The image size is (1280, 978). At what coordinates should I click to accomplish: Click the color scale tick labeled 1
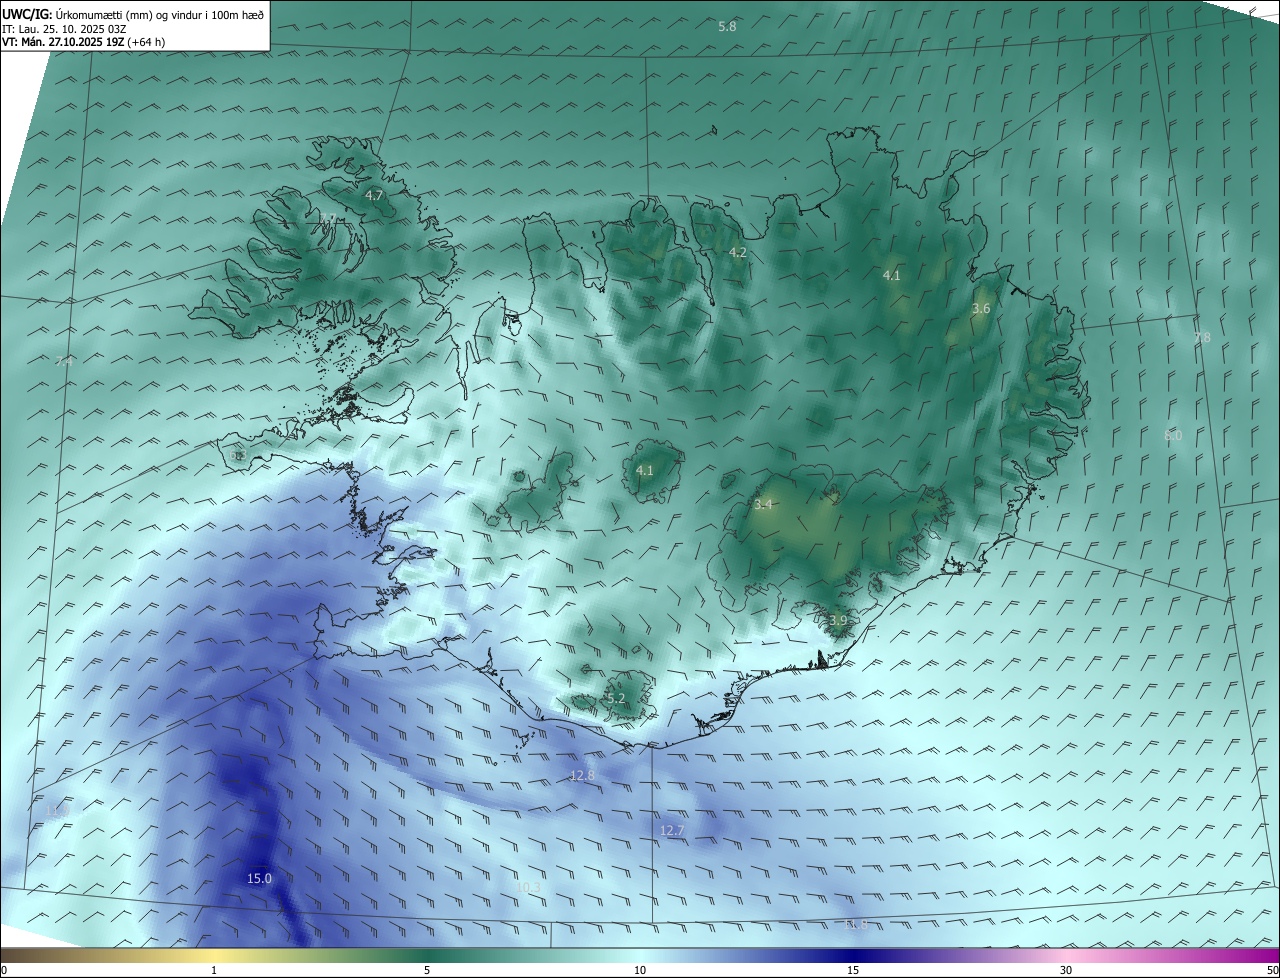tap(214, 970)
